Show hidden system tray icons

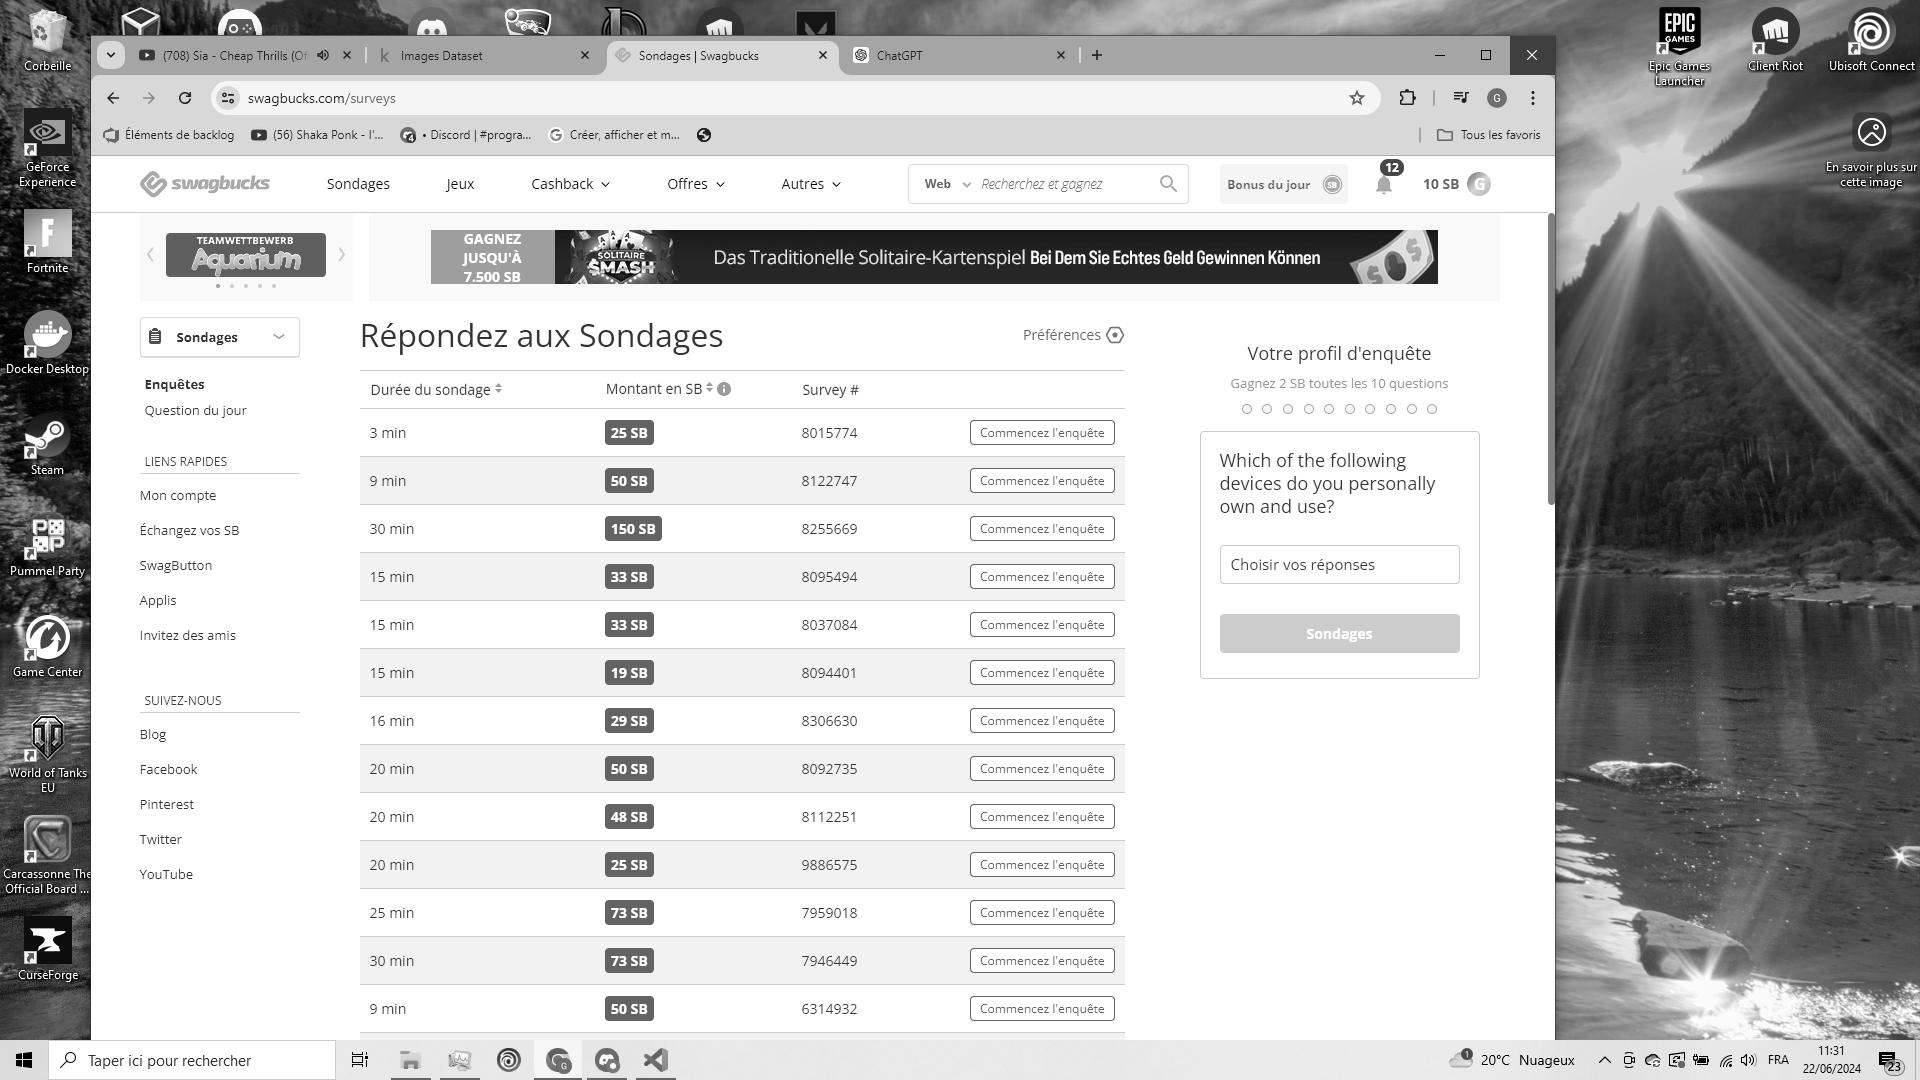(1604, 1060)
